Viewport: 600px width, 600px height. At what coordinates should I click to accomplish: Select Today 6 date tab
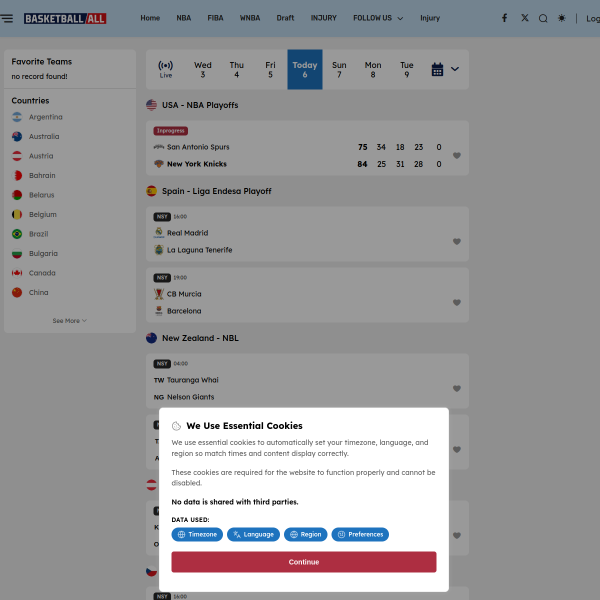tap(305, 69)
